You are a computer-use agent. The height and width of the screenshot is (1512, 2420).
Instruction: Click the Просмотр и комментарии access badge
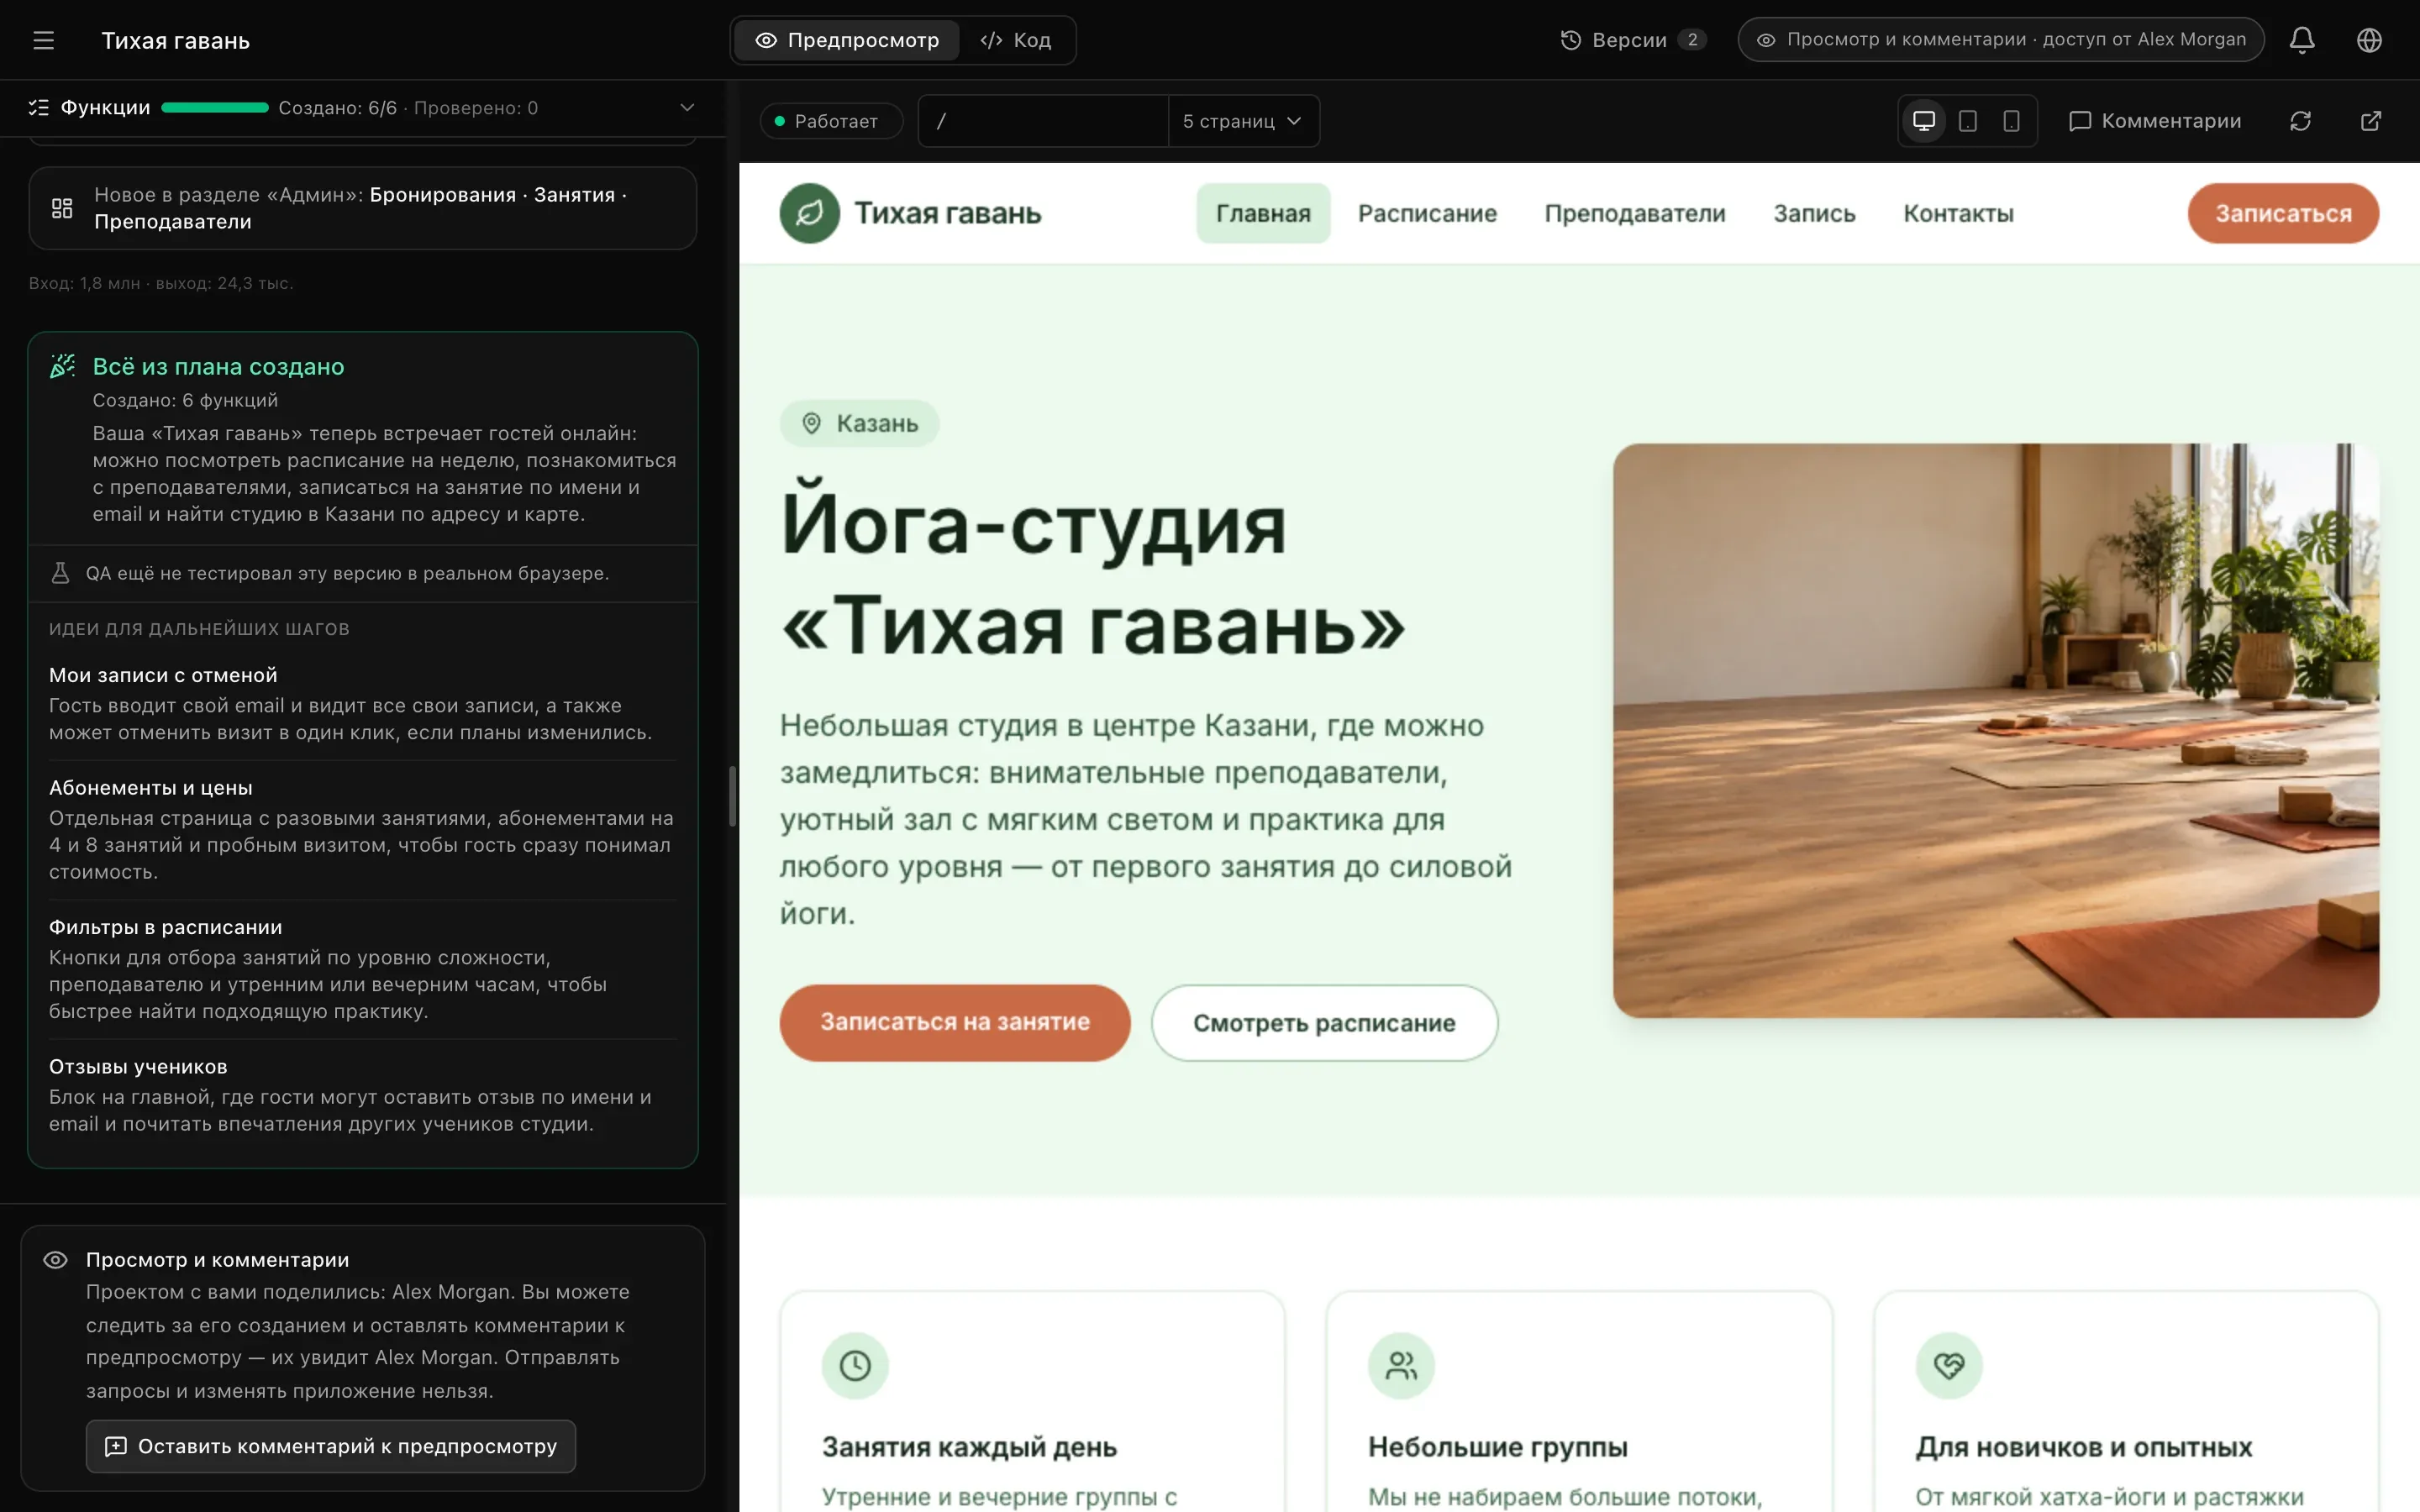click(x=2001, y=40)
